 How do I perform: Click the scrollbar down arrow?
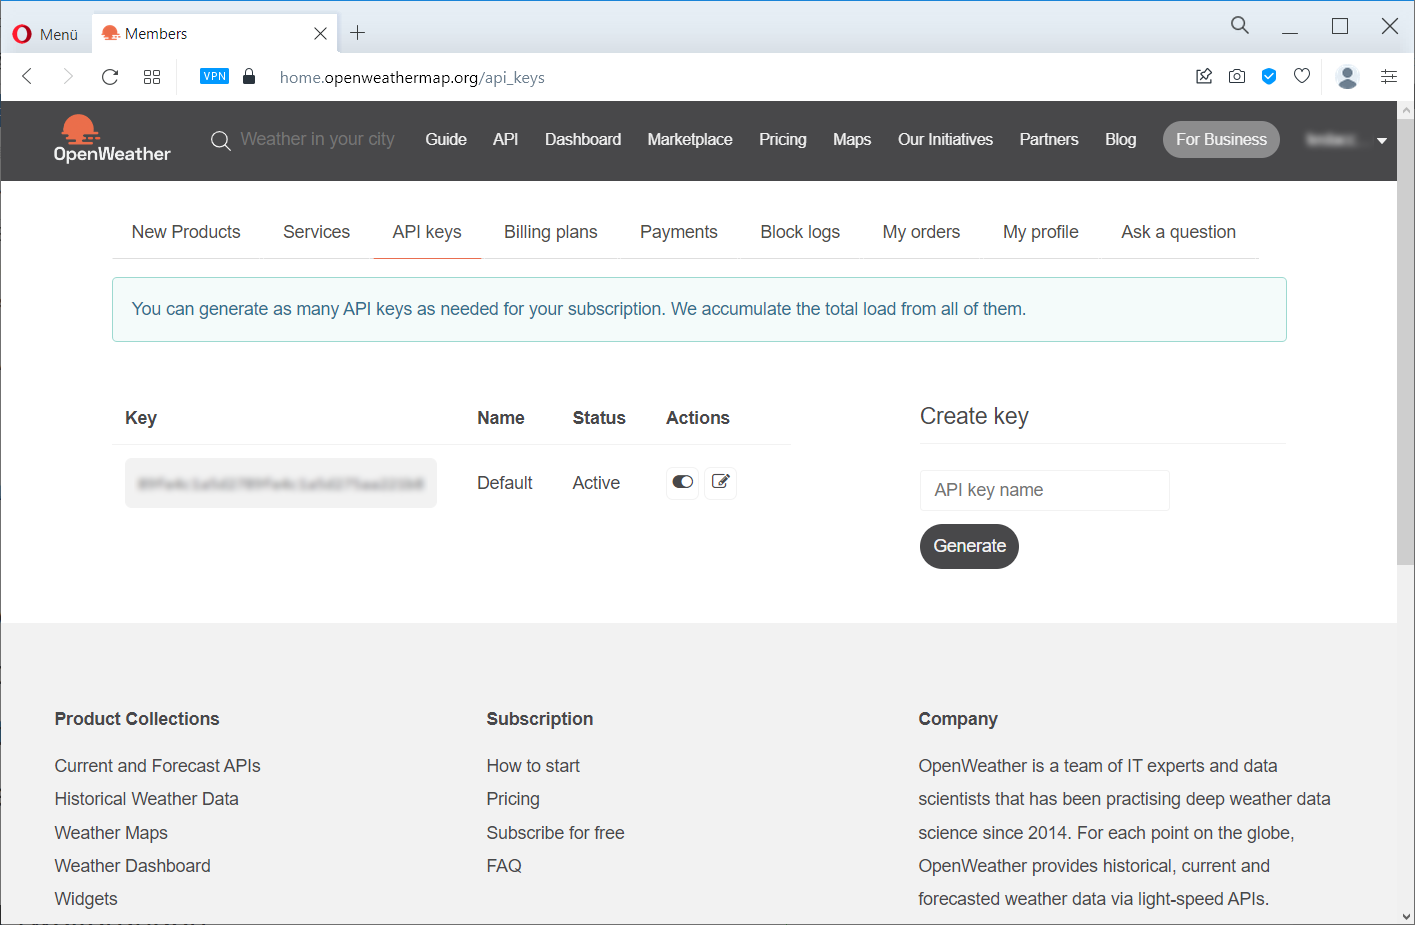click(x=1406, y=916)
